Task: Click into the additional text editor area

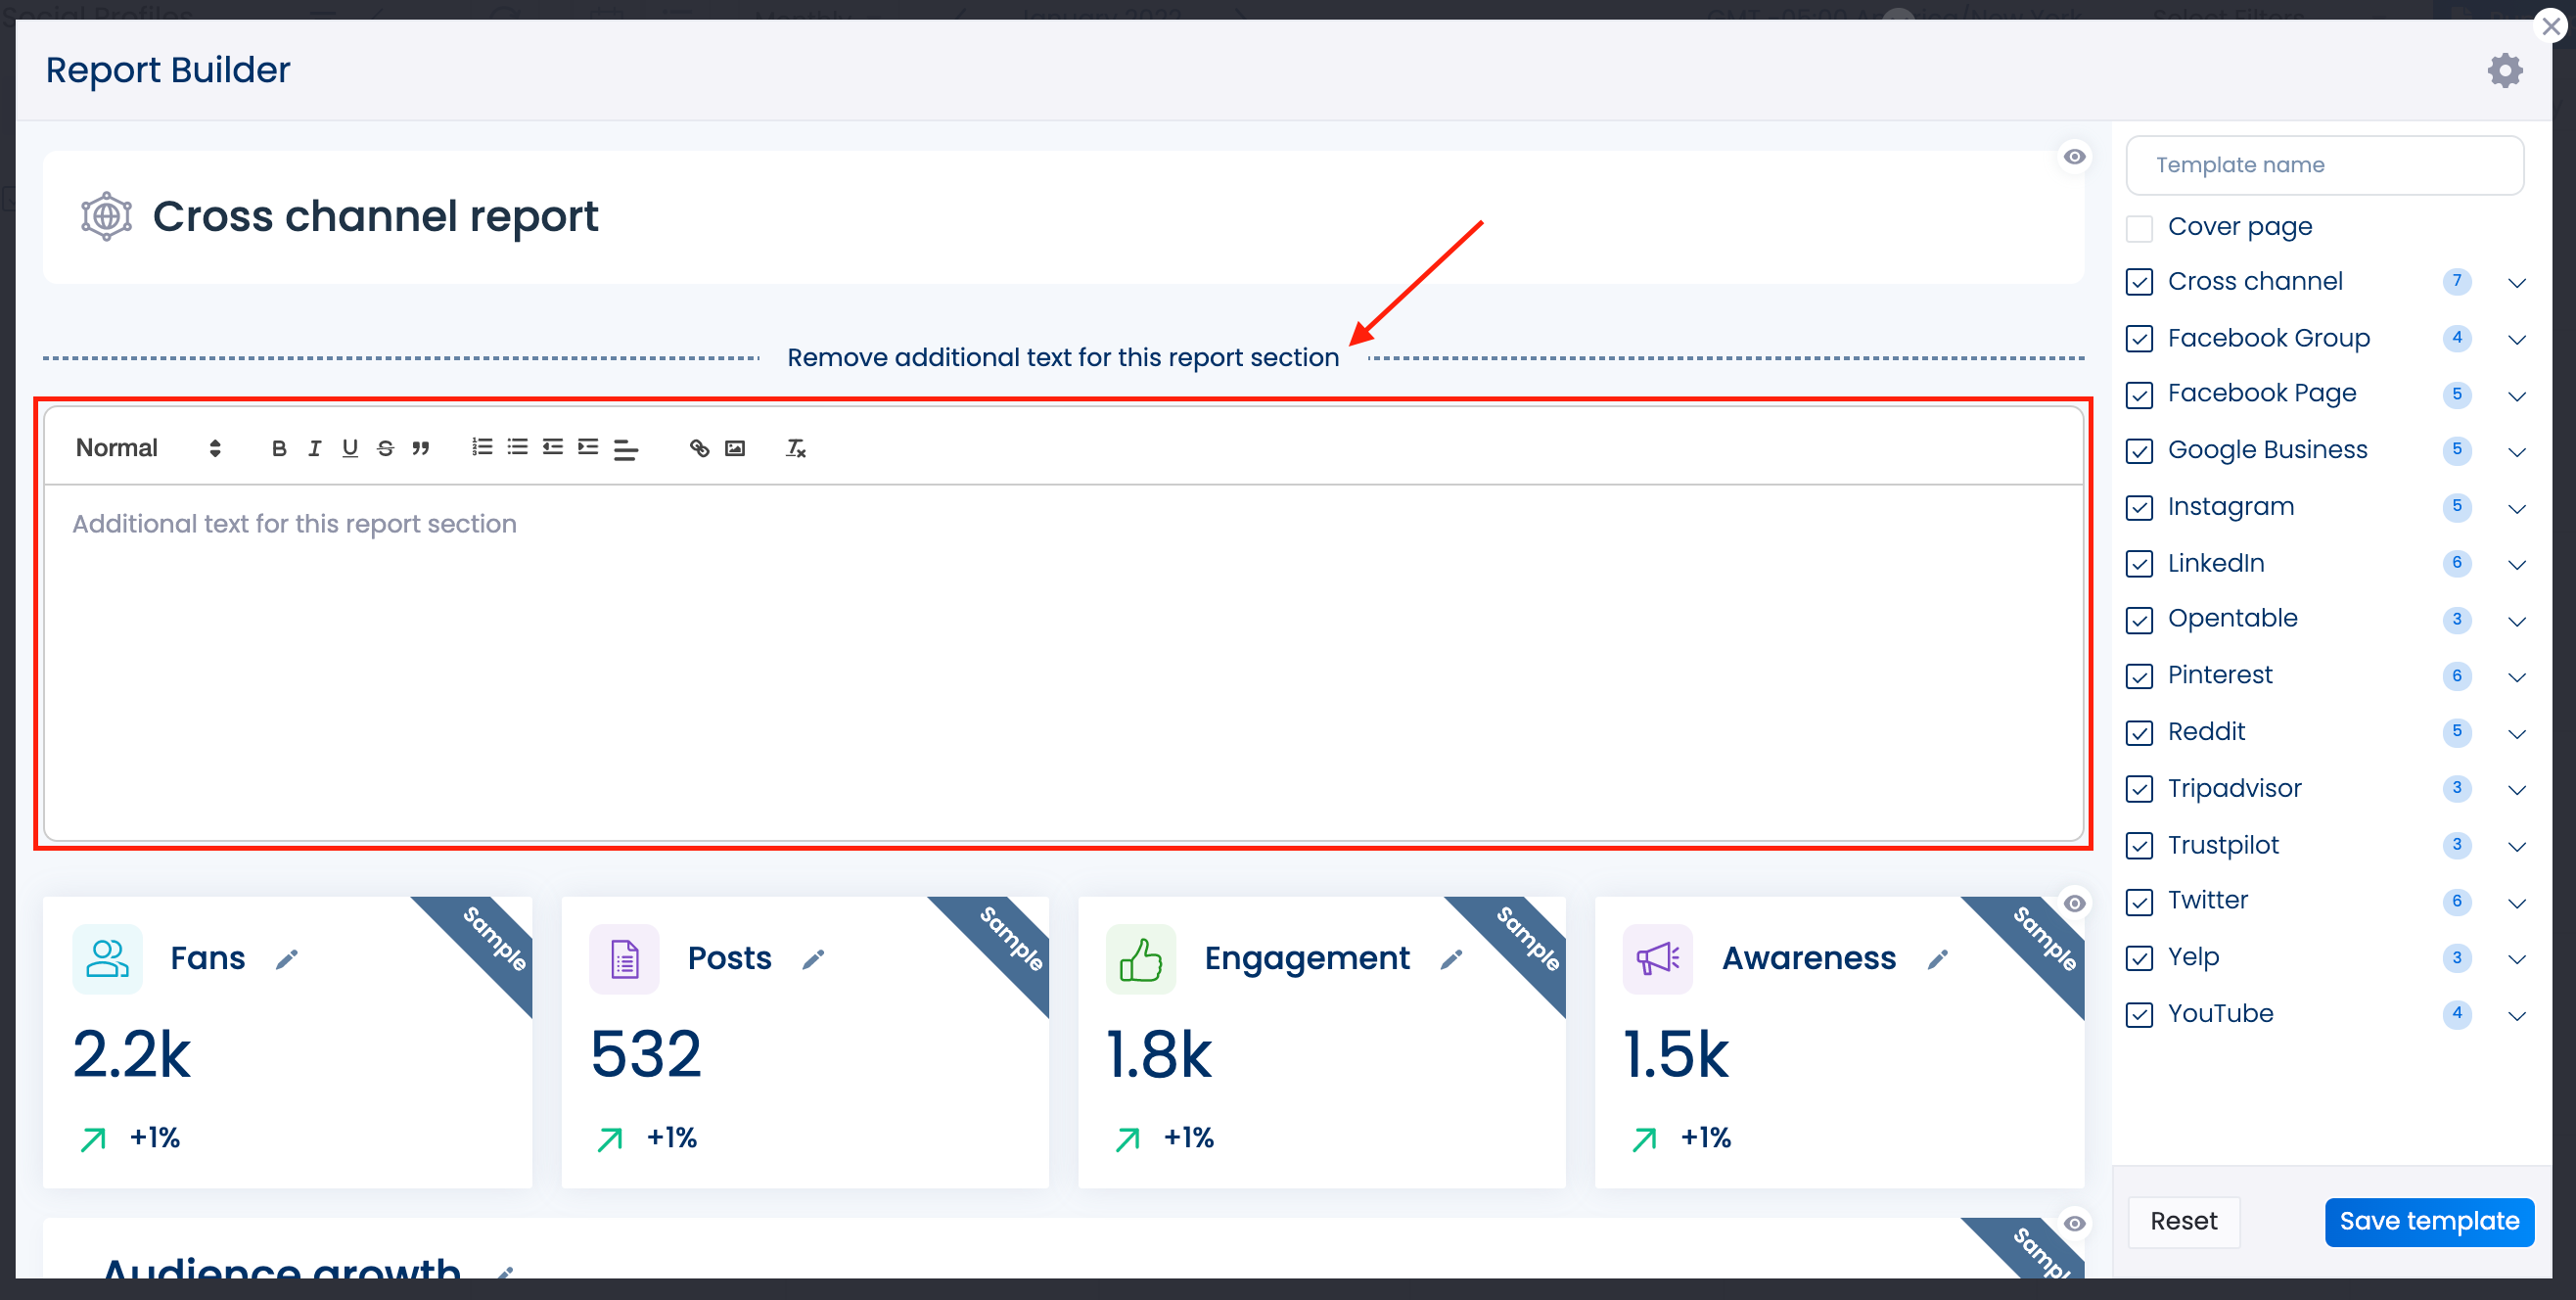Action: click(1063, 661)
